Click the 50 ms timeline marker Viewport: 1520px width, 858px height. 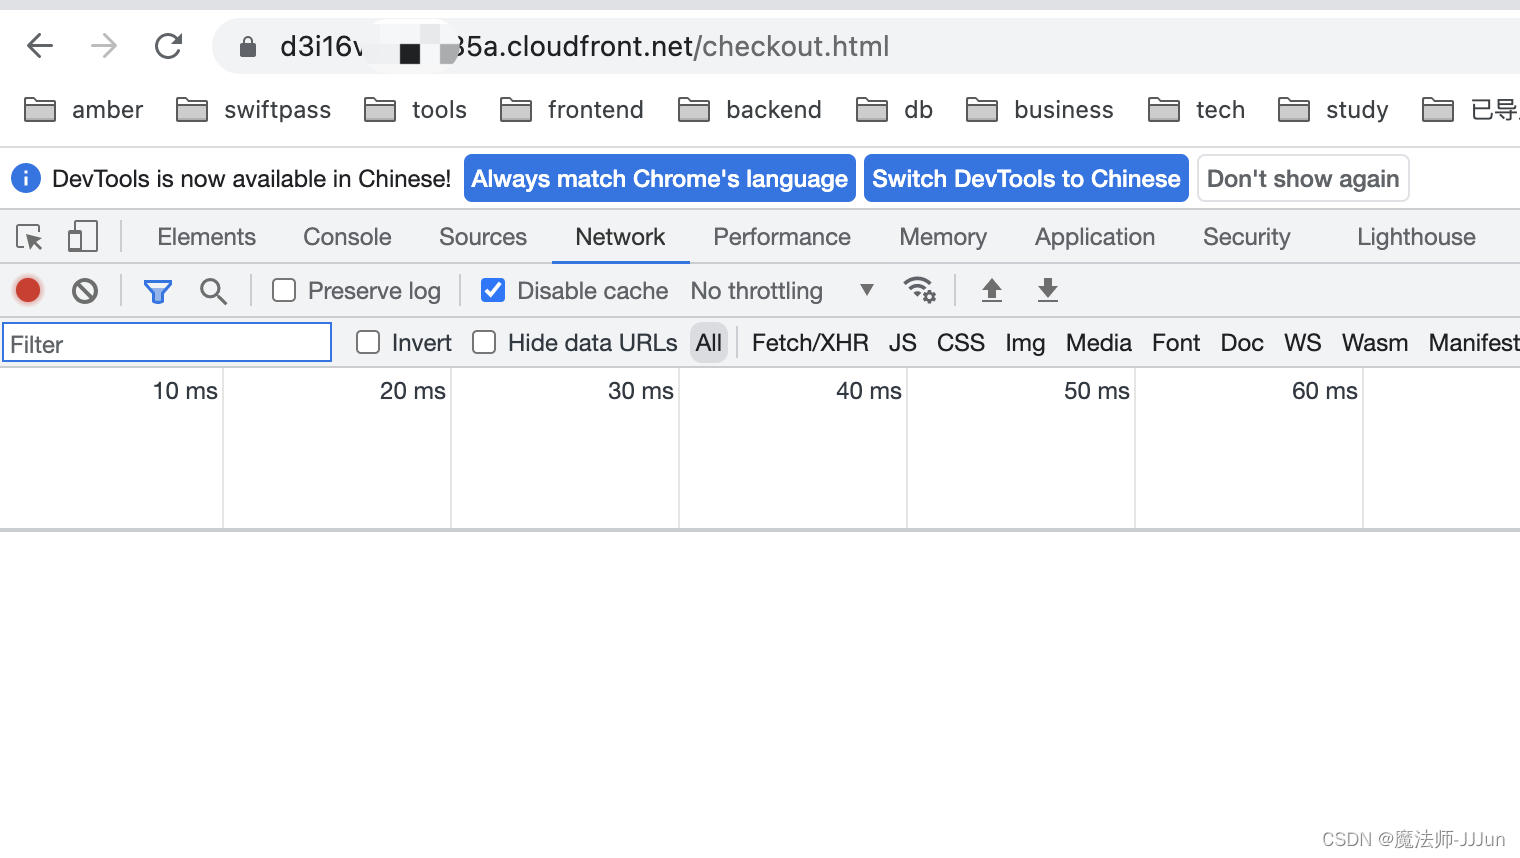1097,391
